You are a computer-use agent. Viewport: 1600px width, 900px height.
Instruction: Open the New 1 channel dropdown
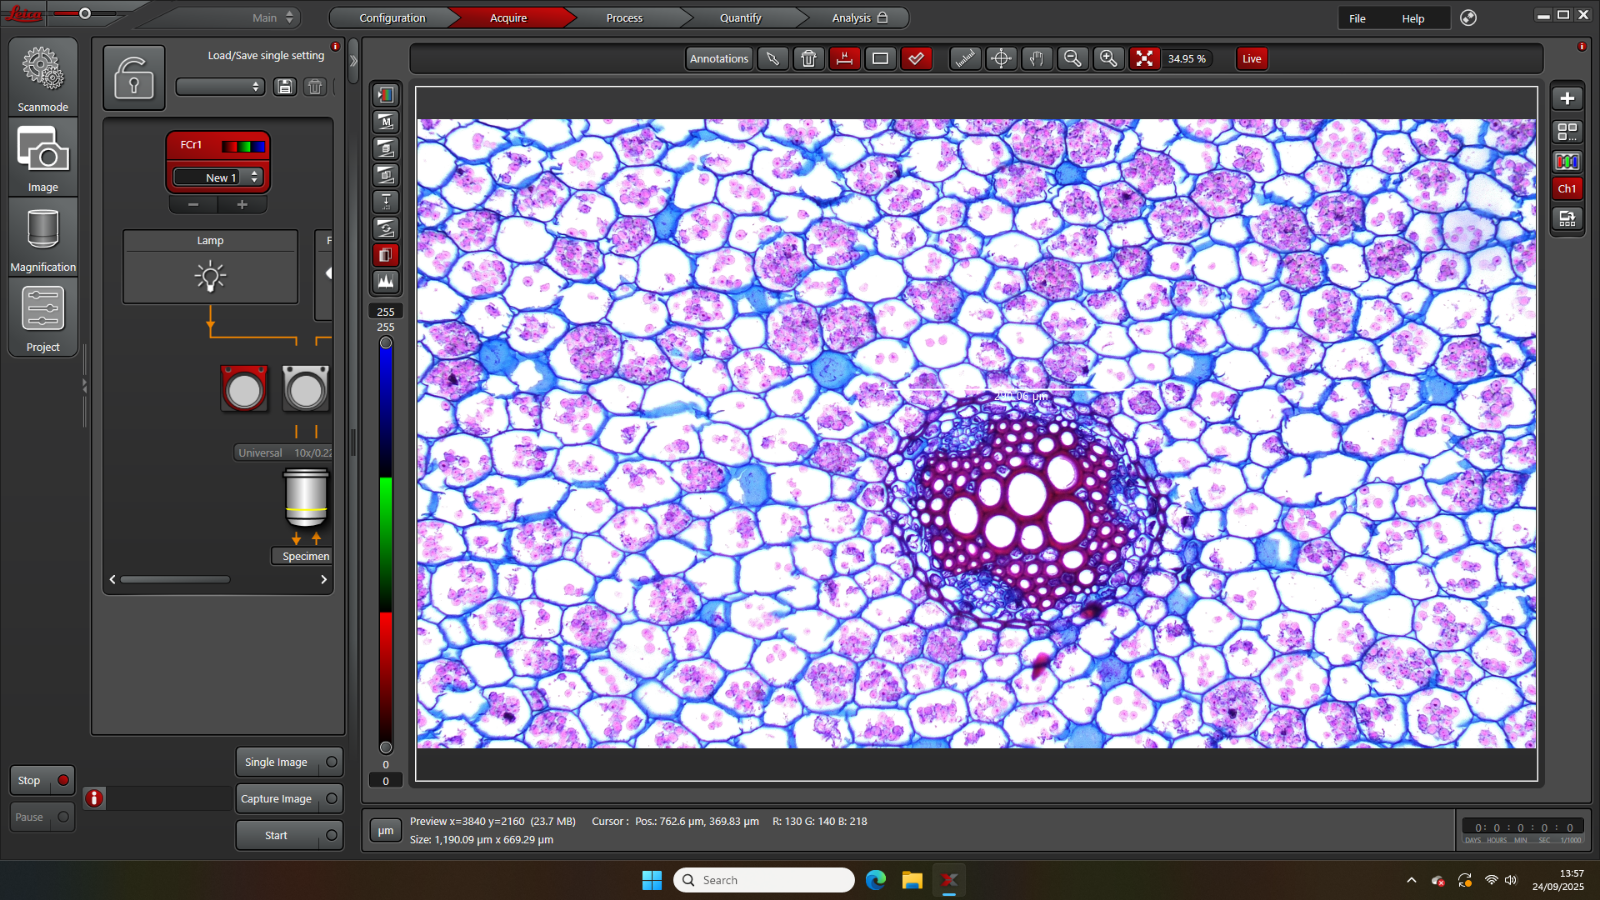coord(217,177)
